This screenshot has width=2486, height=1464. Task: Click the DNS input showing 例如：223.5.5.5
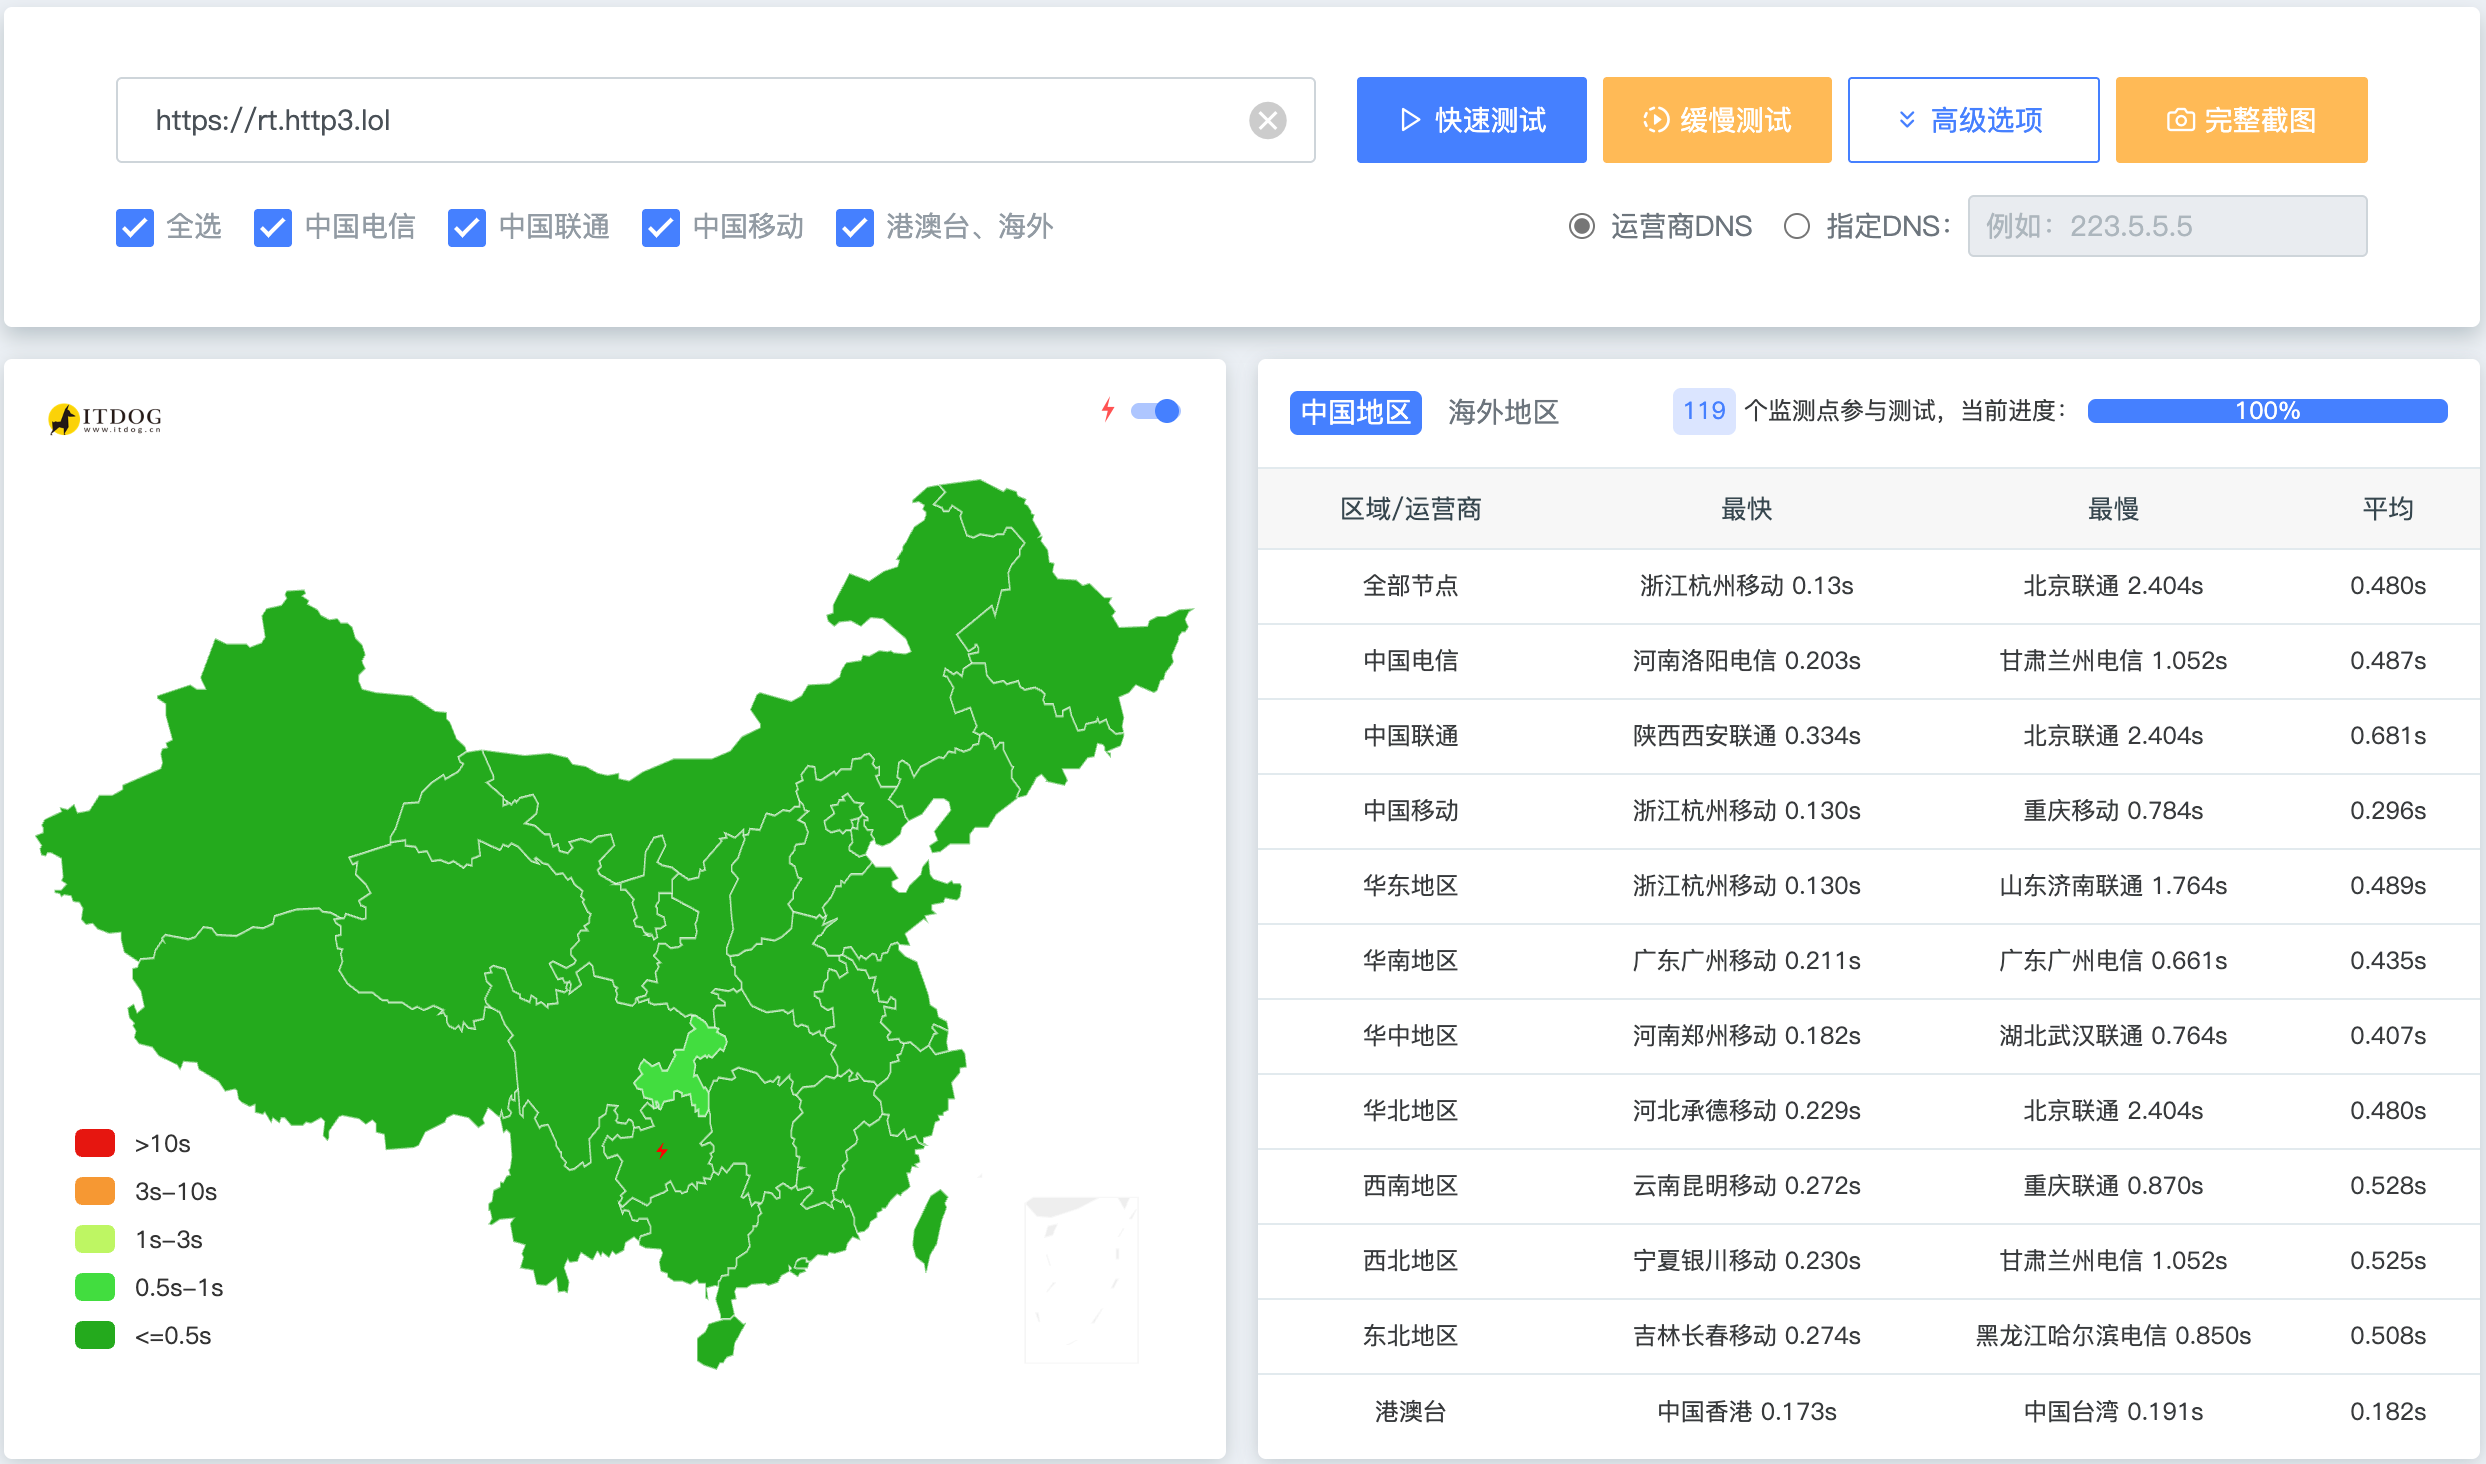(2166, 226)
